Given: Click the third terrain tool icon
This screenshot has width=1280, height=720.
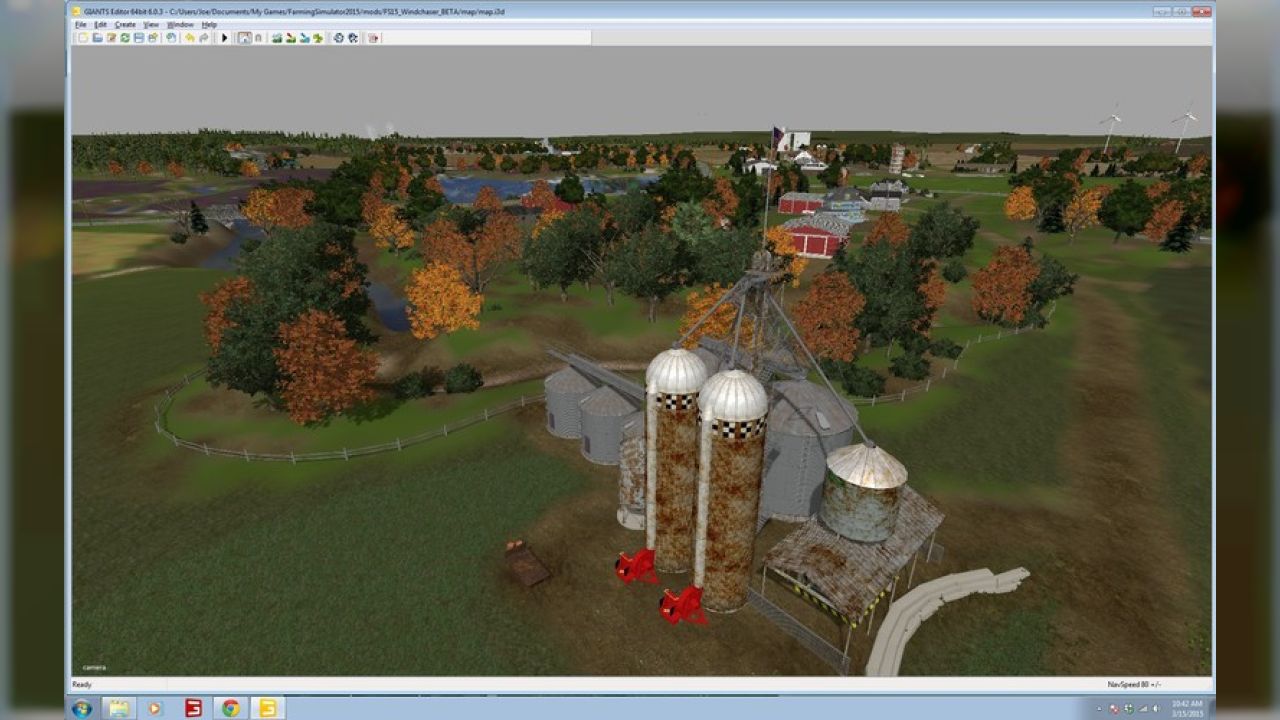Looking at the screenshot, I should 304,37.
